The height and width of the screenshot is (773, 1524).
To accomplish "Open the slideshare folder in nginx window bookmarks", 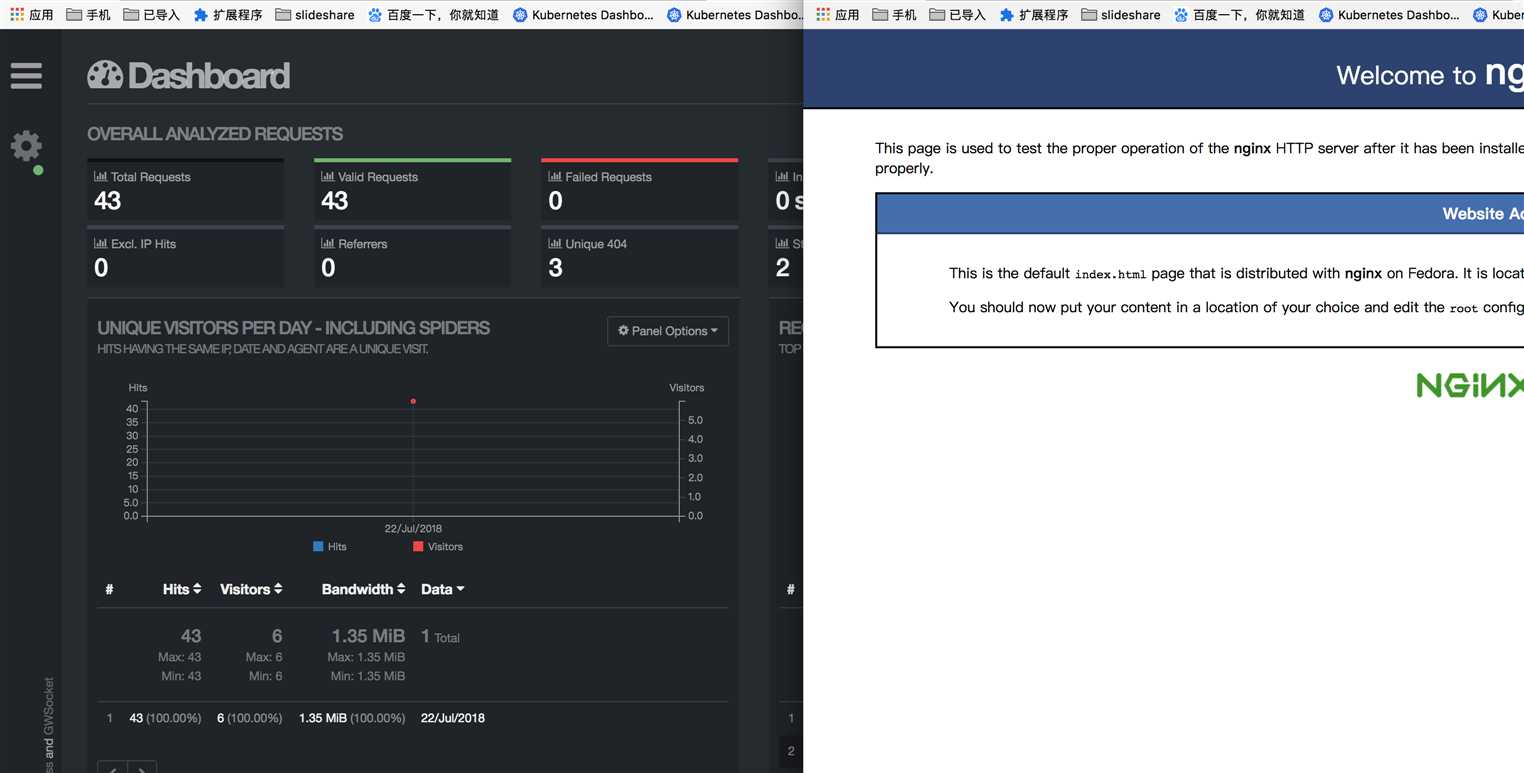I will [1120, 15].
